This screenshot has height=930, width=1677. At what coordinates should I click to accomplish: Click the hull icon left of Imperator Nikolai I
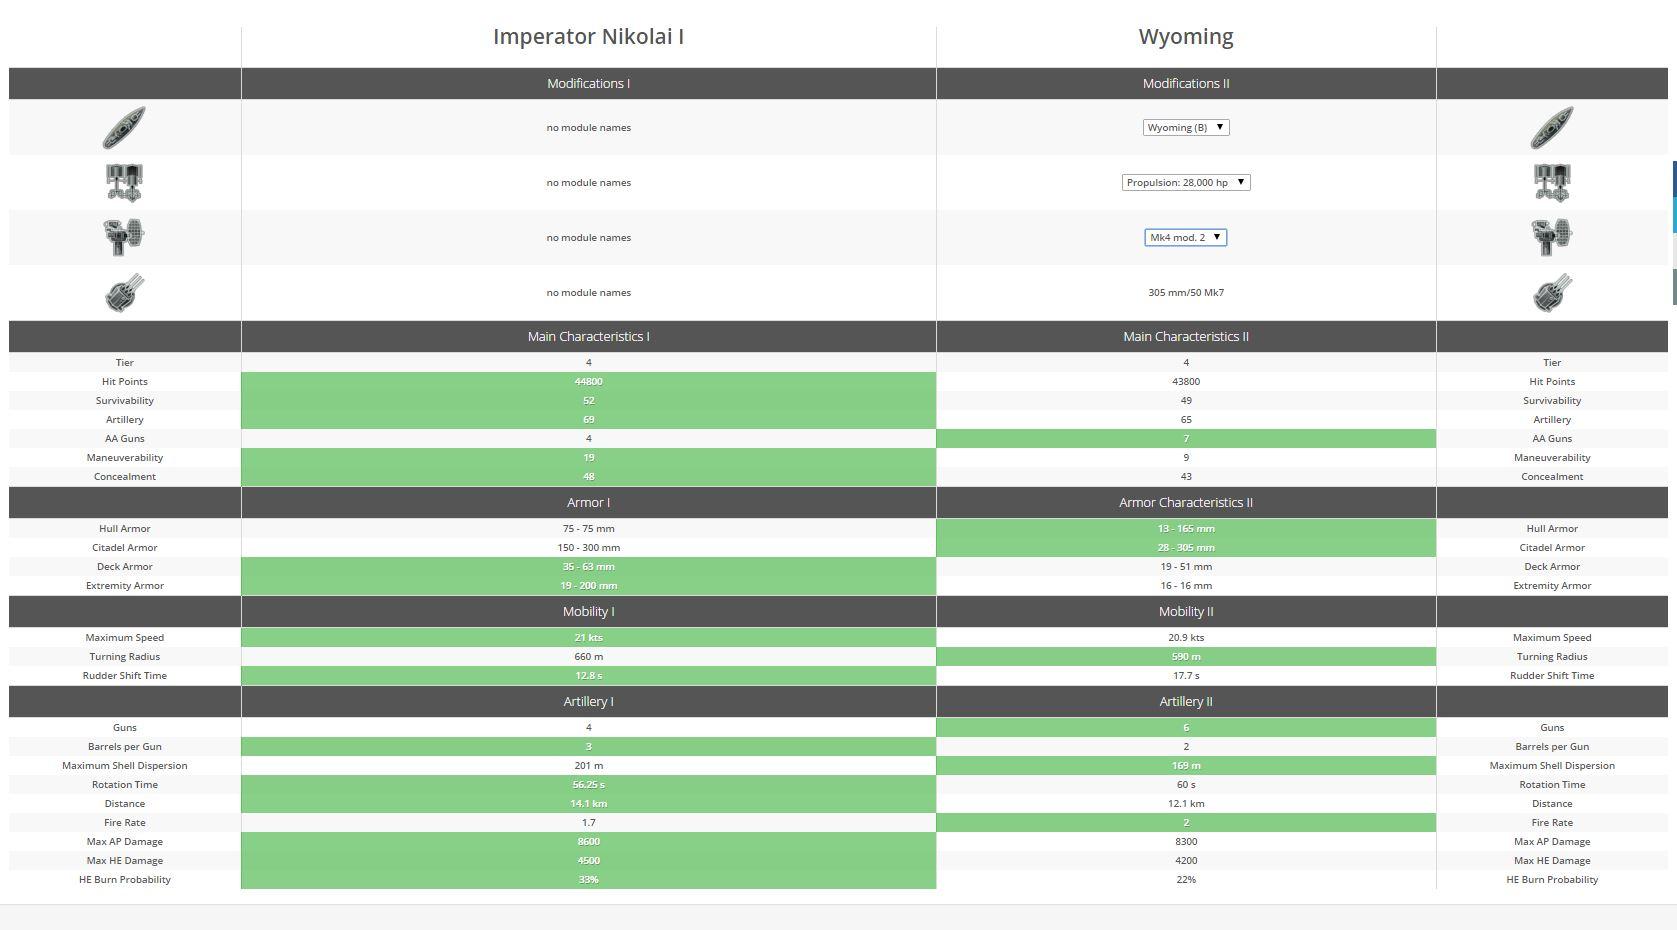(x=124, y=127)
